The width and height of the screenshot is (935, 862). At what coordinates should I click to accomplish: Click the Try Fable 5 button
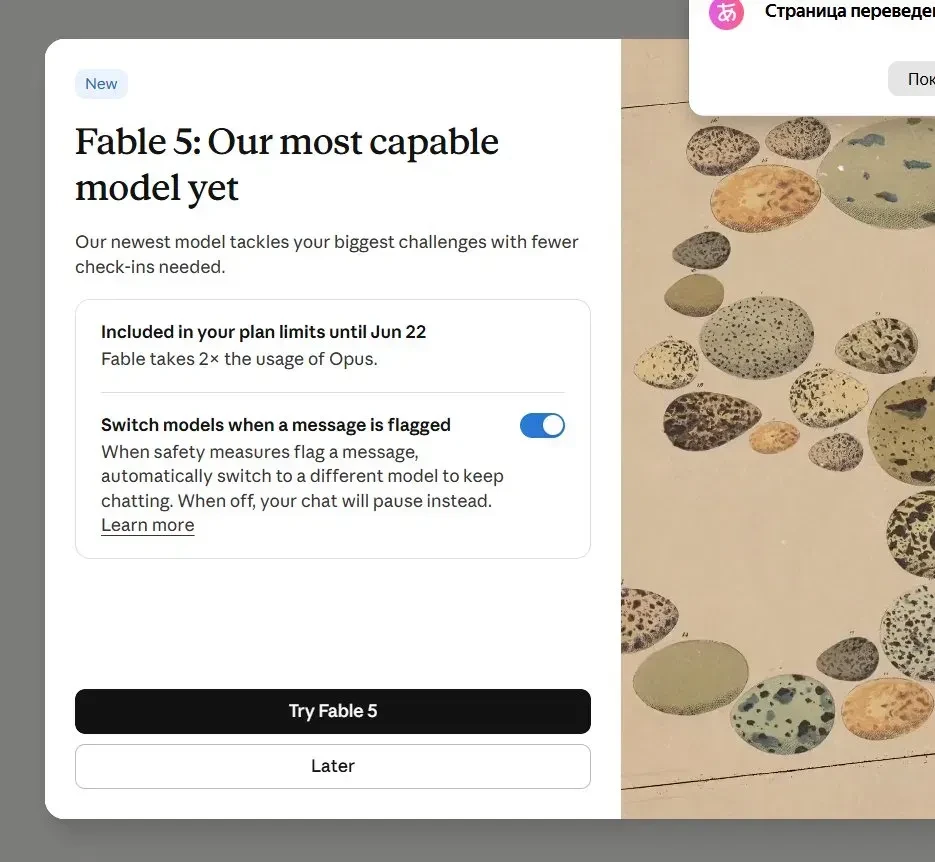(x=333, y=711)
